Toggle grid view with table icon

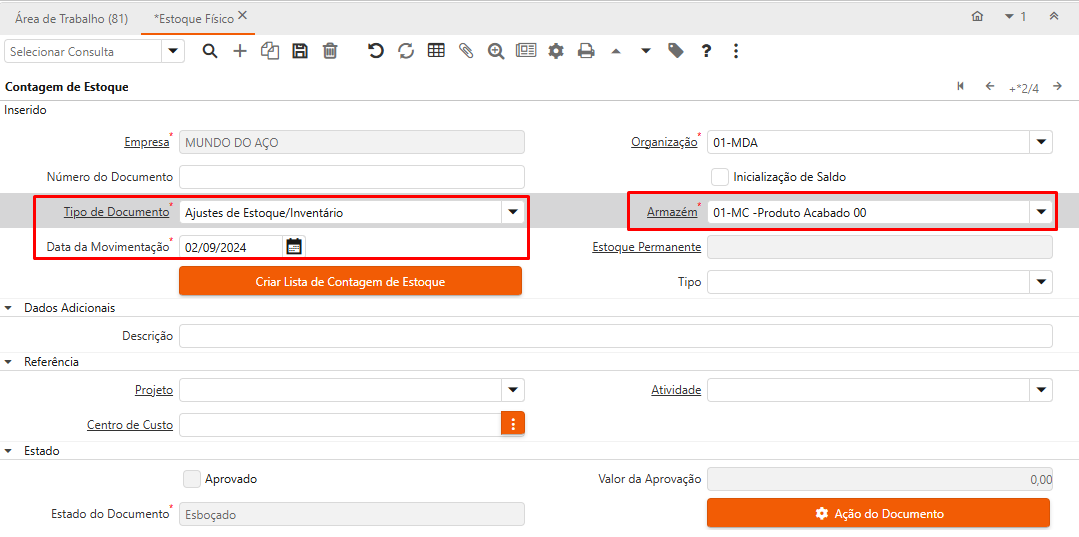point(436,51)
